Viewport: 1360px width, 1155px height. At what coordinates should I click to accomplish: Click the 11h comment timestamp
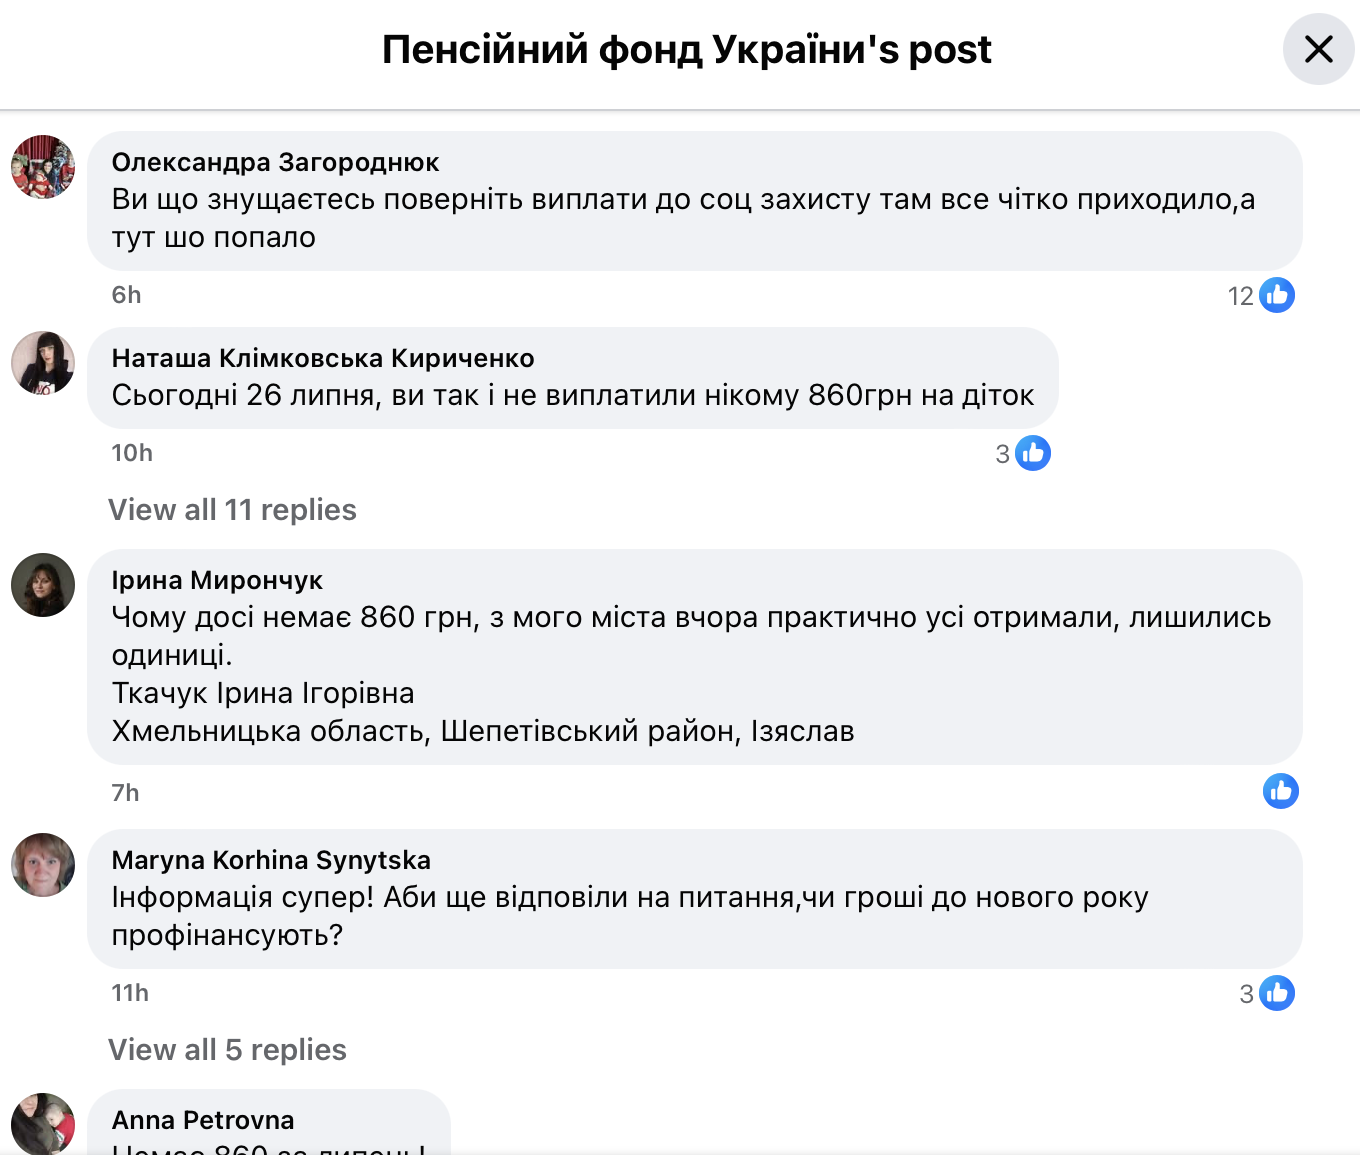(x=130, y=993)
